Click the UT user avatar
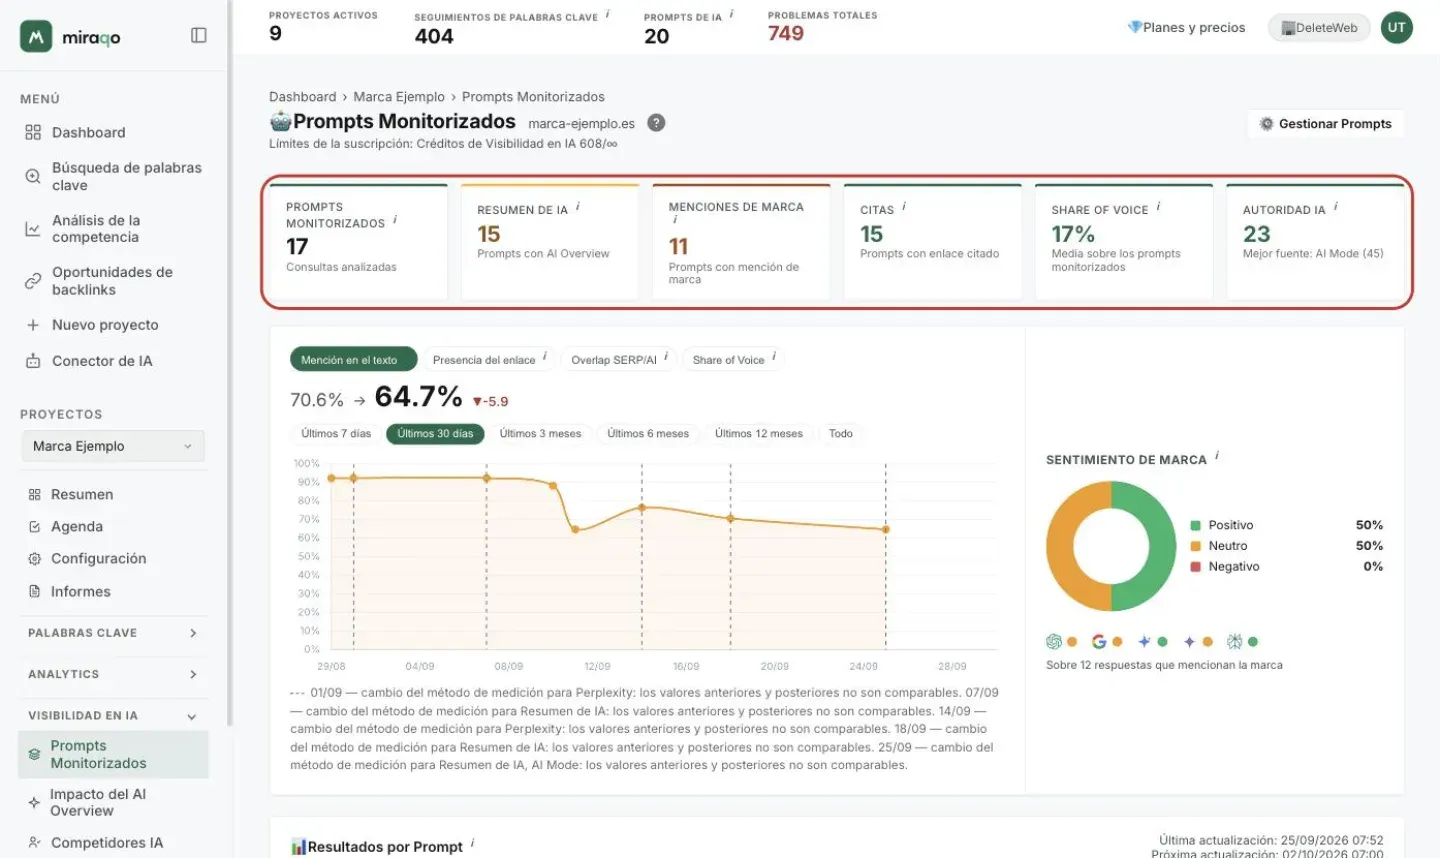This screenshot has width=1440, height=858. [x=1396, y=28]
